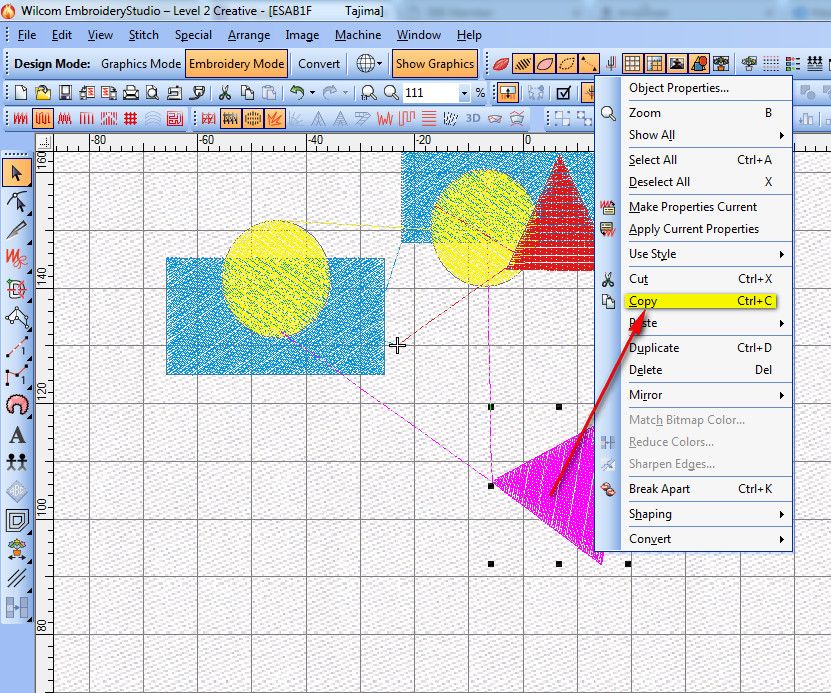Toggle the checkbox icon beside the zoom box
This screenshot has width=831, height=693.
[x=563, y=93]
